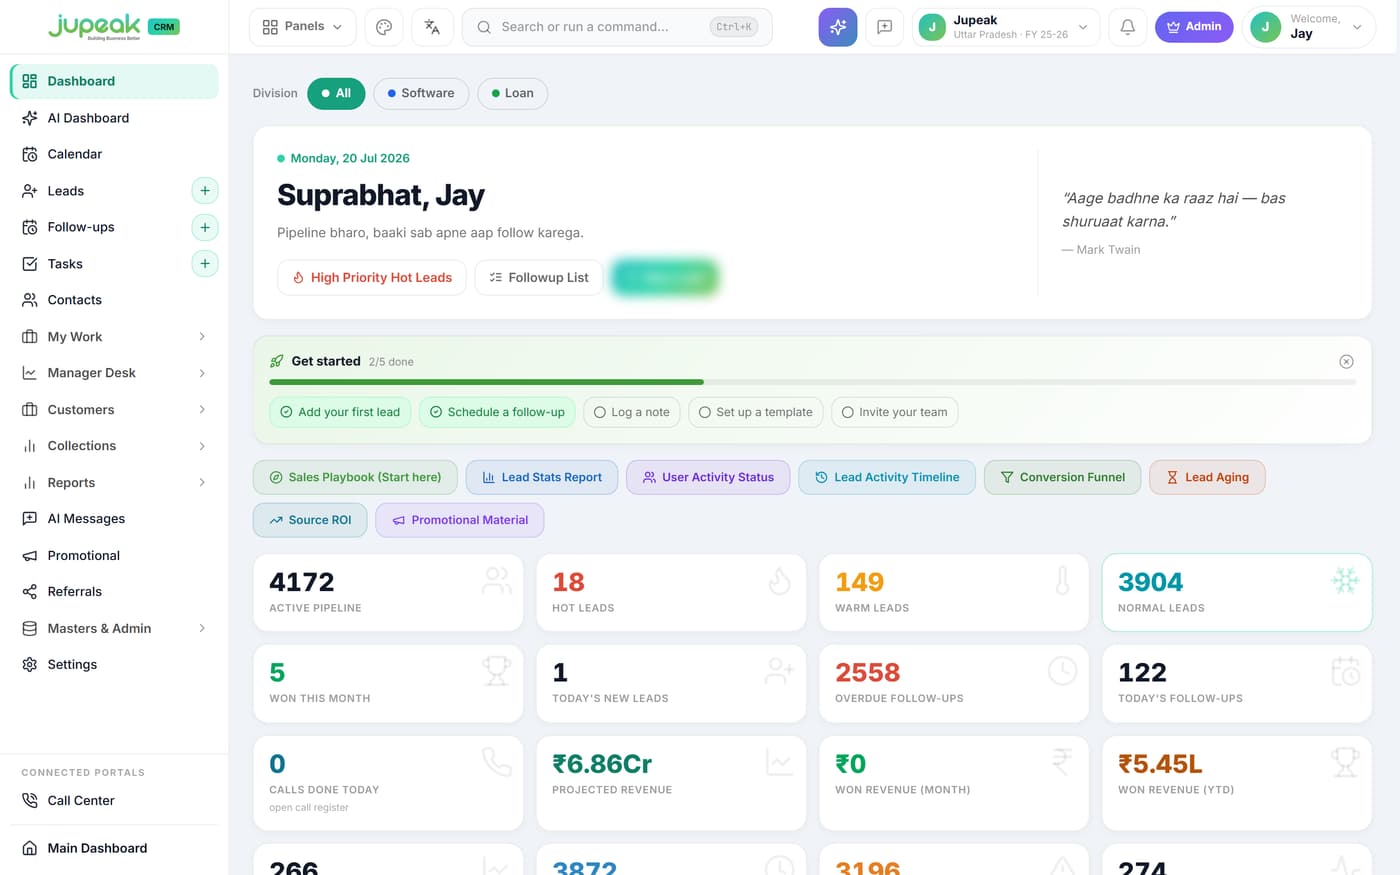1400x875 pixels.
Task: Expand the Masters & Admin sidebar section
Action: 114,628
